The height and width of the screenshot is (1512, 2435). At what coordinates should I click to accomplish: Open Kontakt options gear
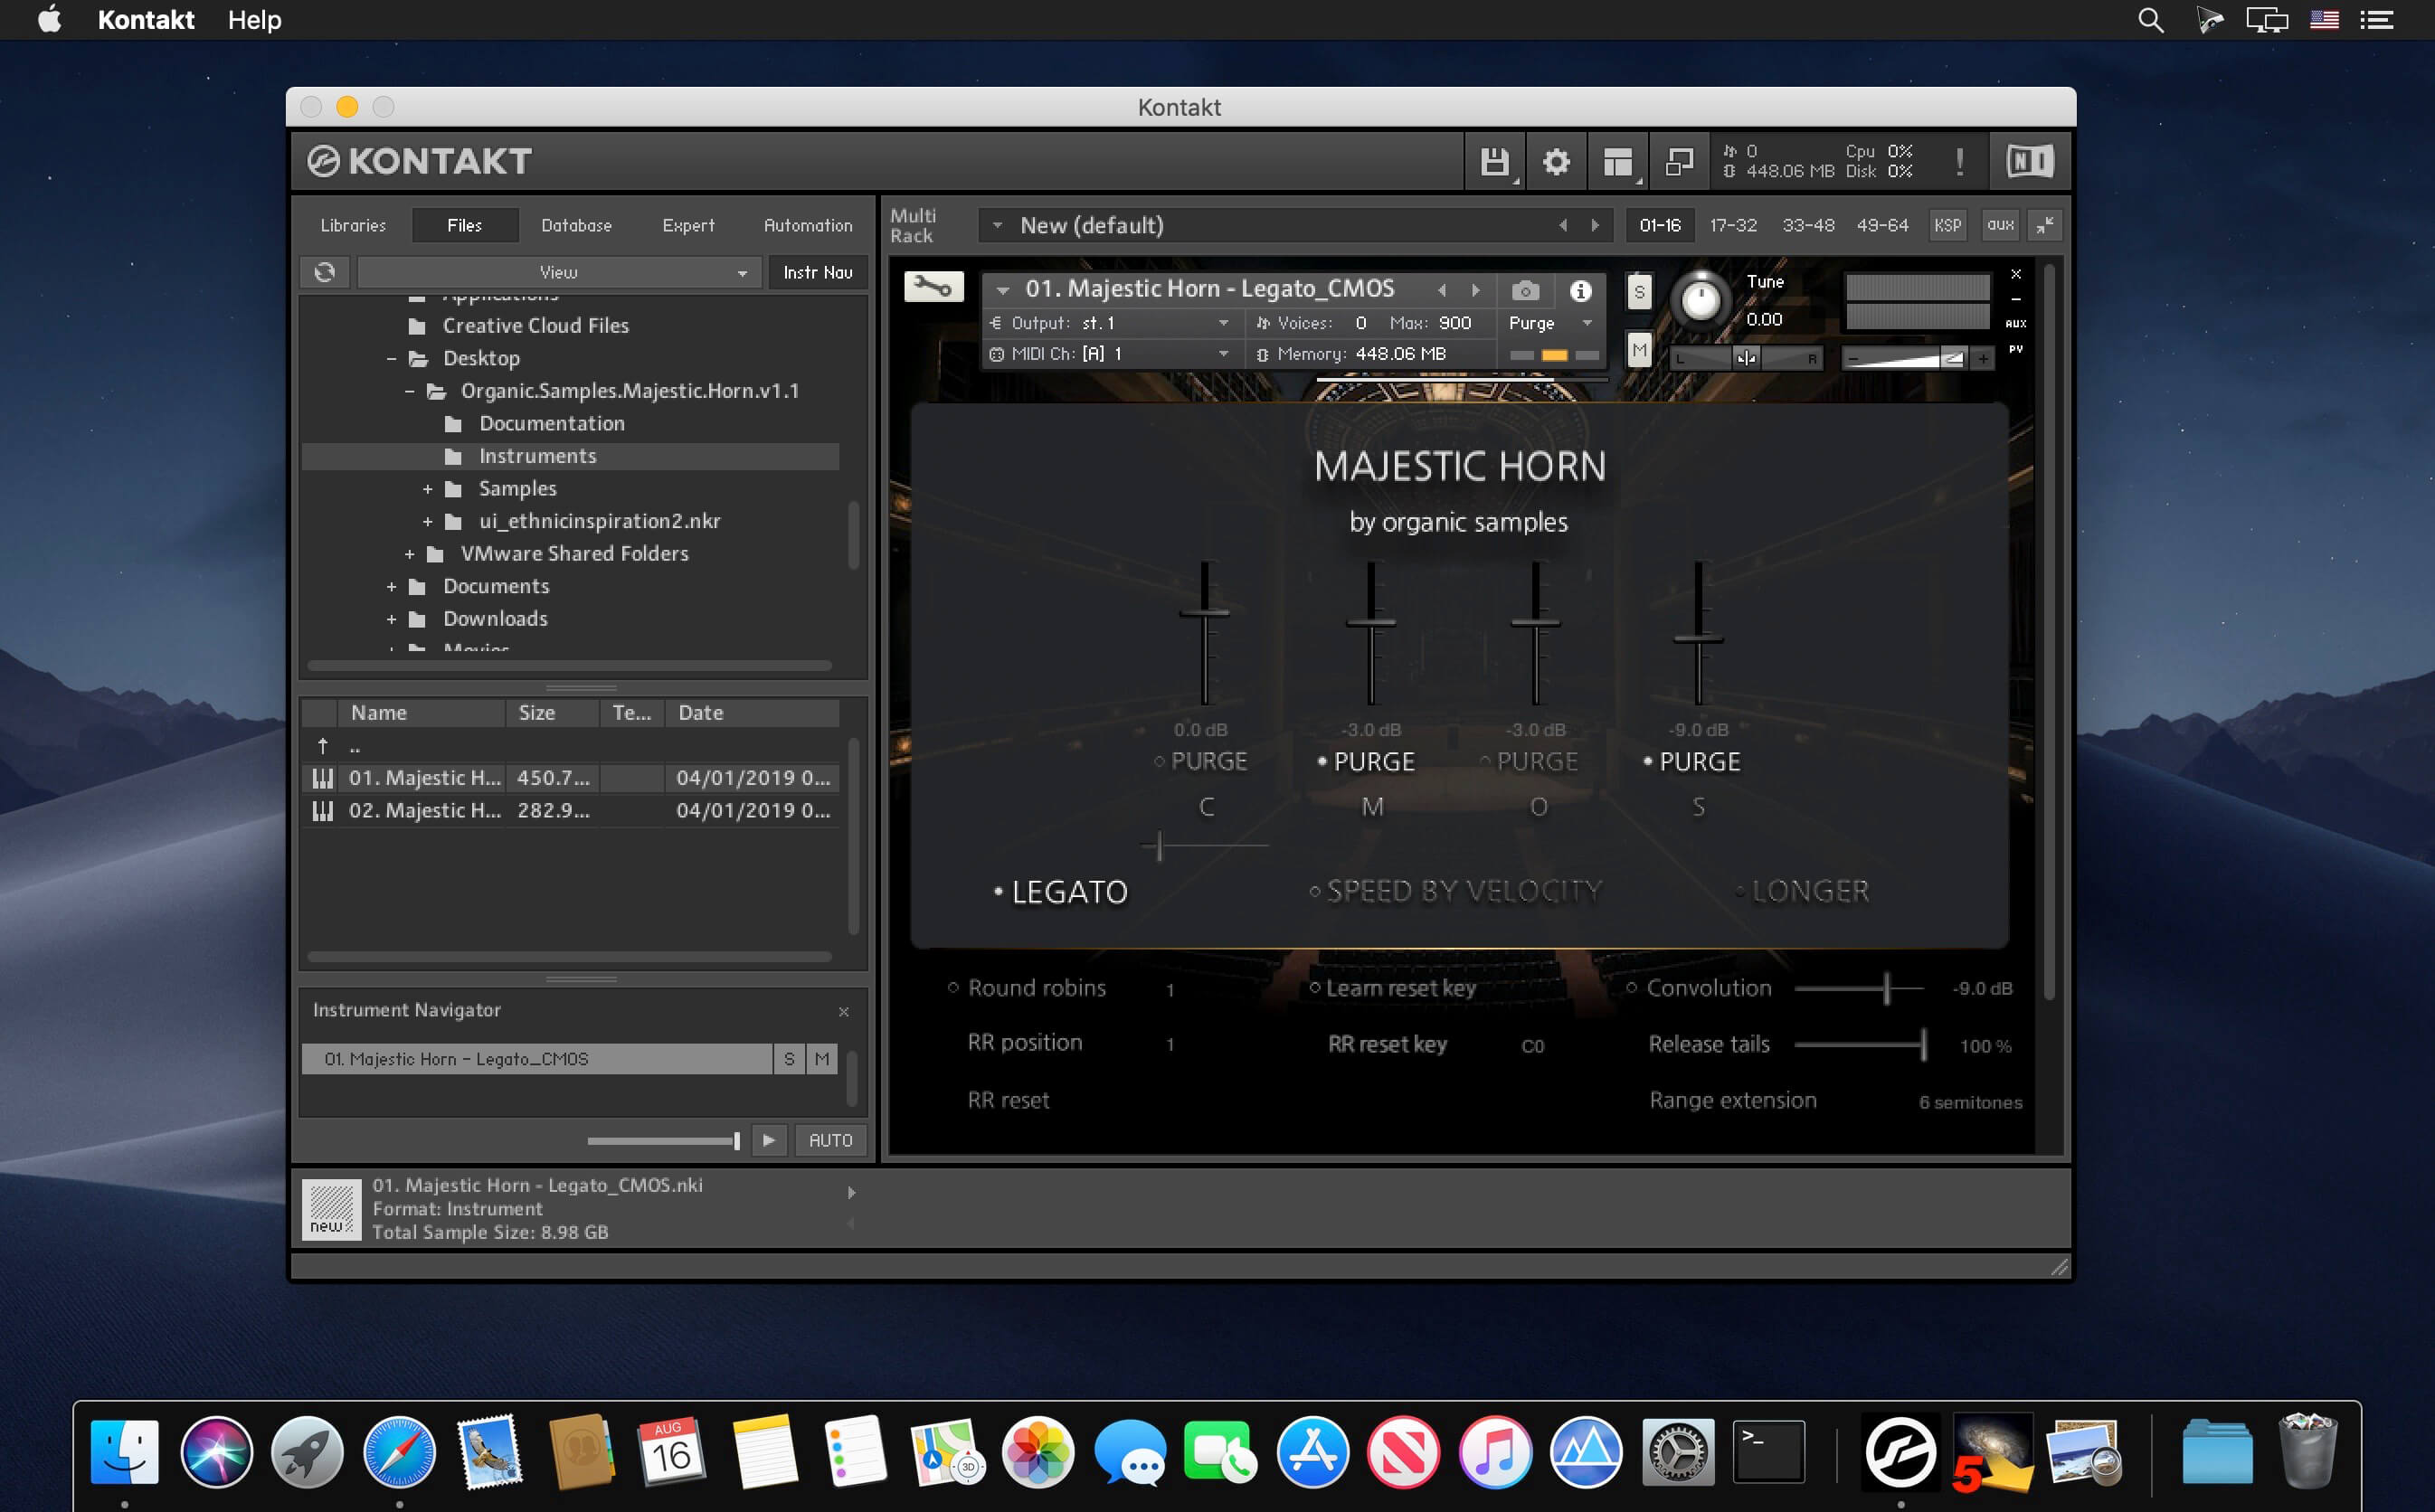coord(1556,161)
